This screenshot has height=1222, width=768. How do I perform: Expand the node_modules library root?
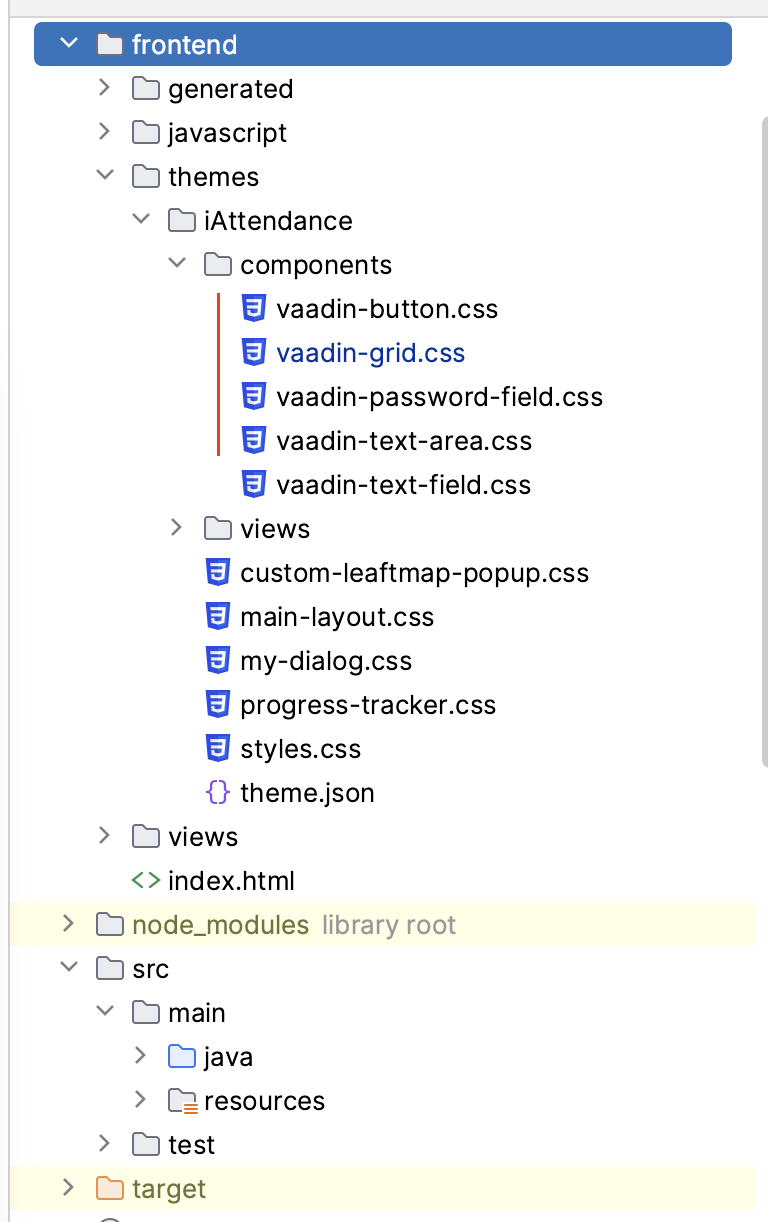point(68,925)
